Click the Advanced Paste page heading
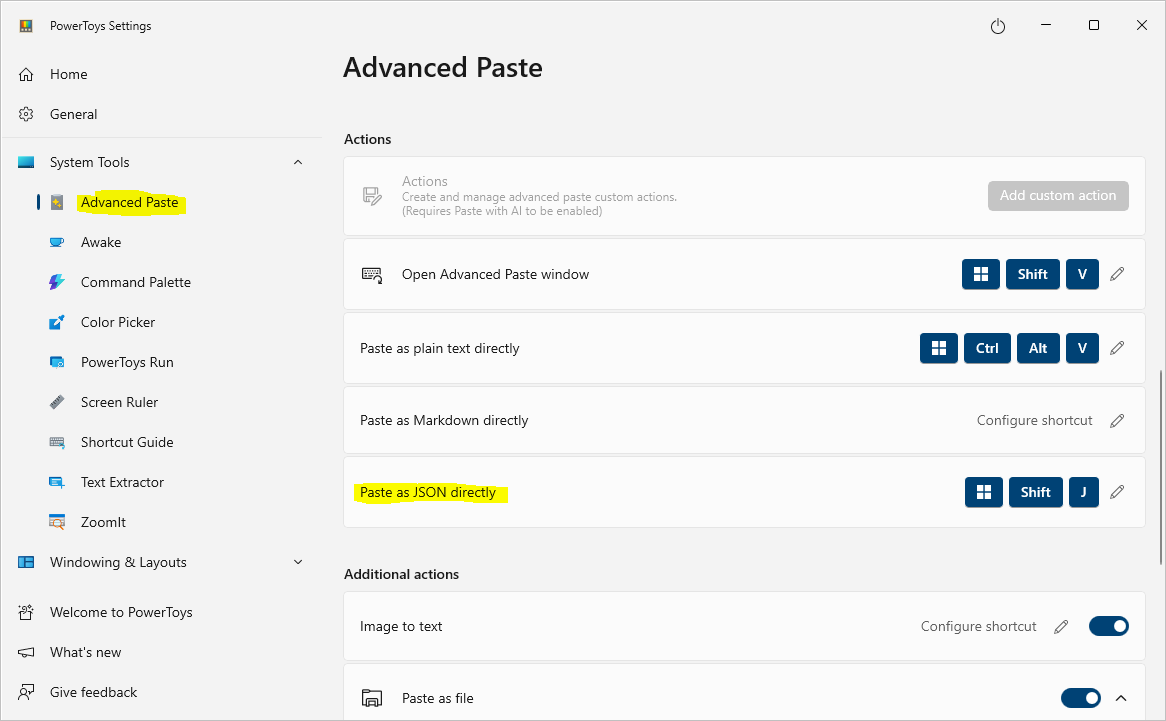Screen dimensions: 1166x721 pyautogui.click(x=442, y=68)
